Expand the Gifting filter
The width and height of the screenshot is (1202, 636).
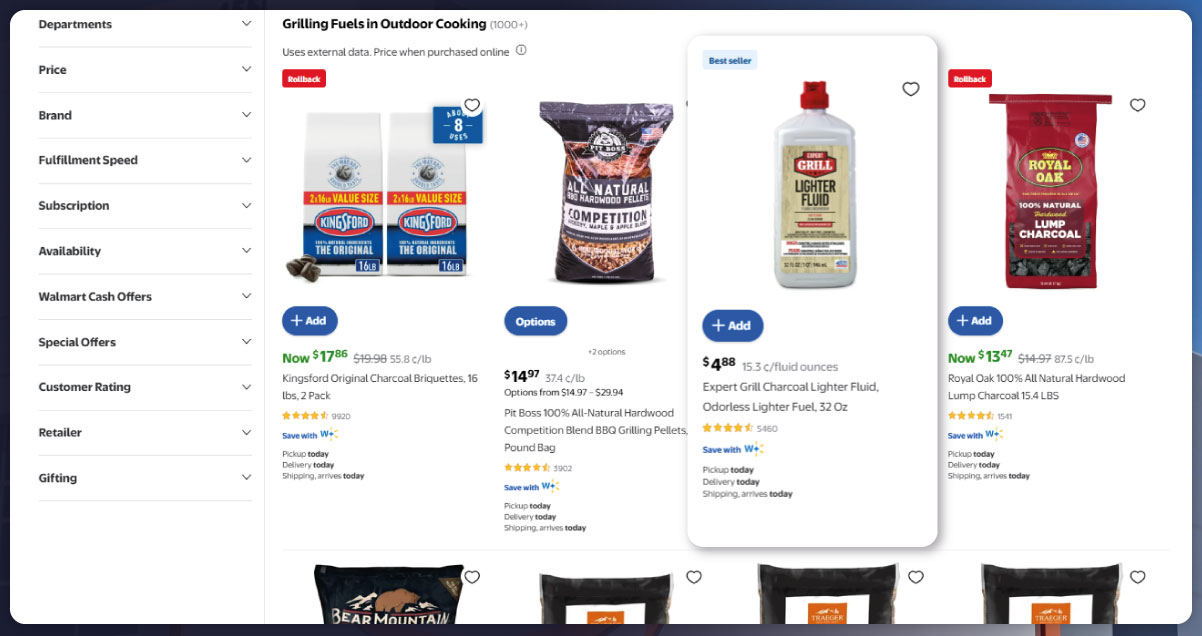[145, 478]
